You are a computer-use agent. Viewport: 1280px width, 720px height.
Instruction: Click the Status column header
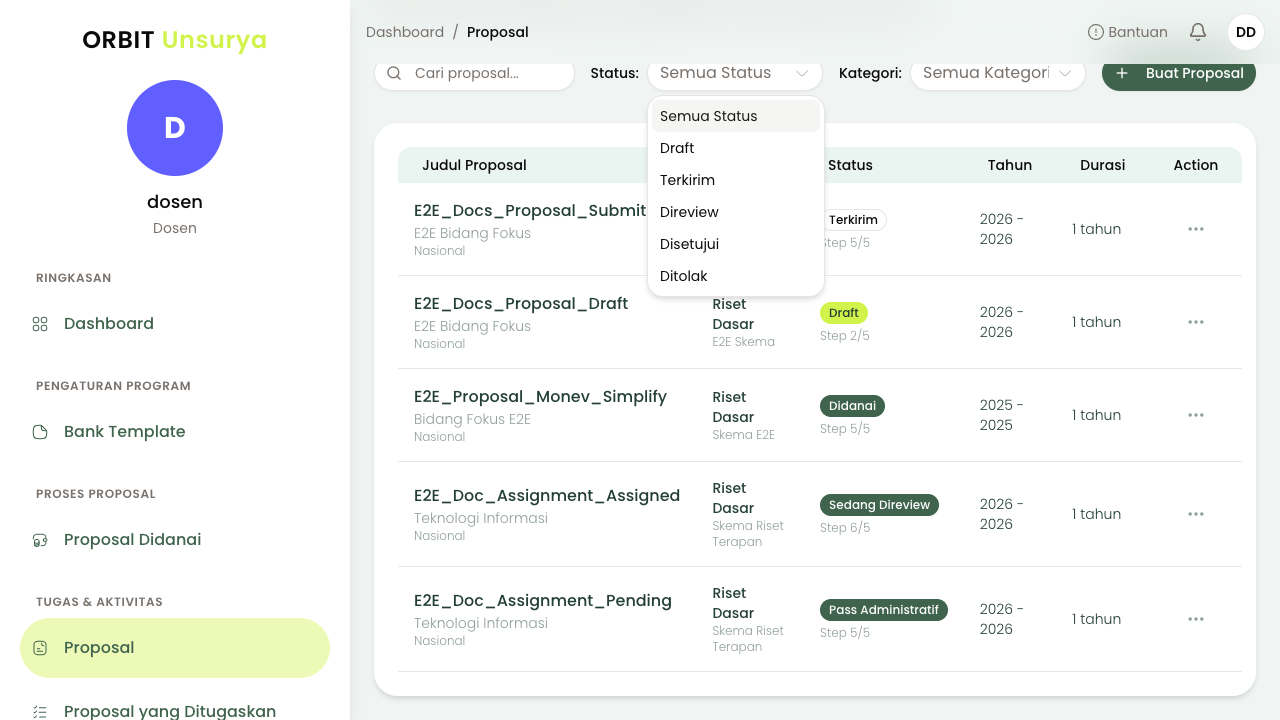pos(850,165)
